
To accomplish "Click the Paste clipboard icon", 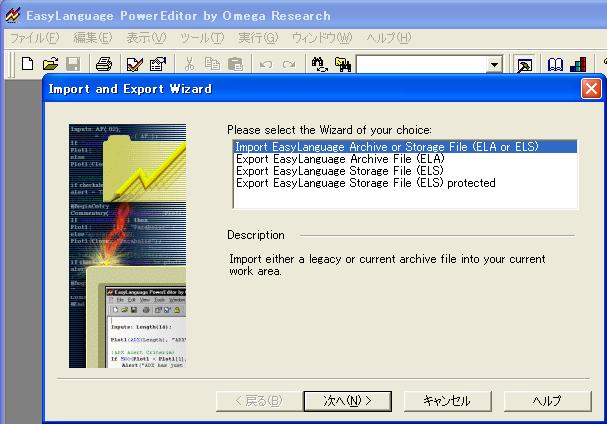I will point(235,64).
